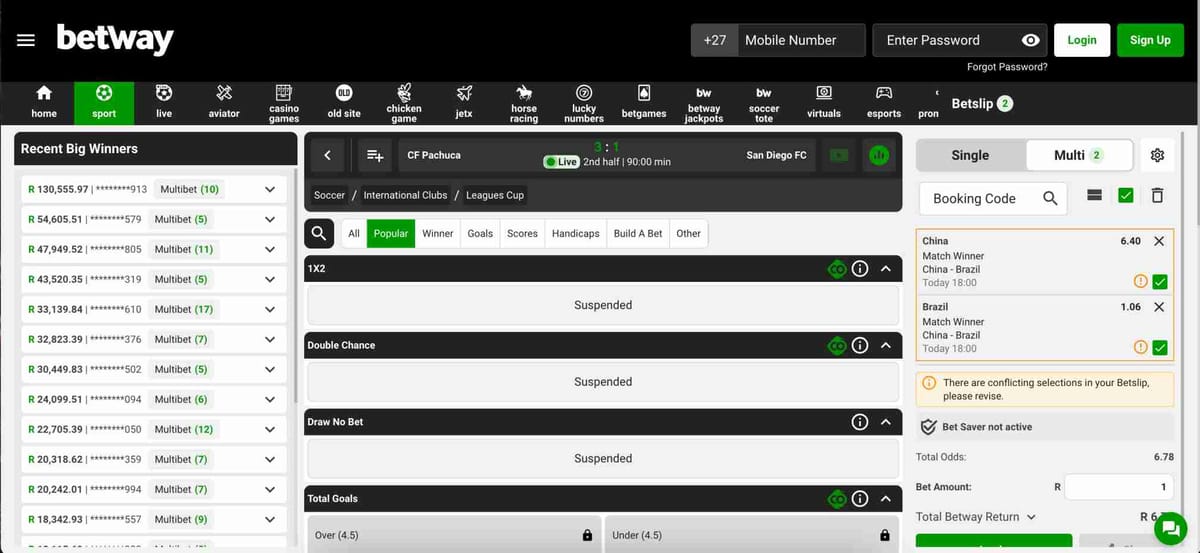
Task: Toggle password visibility eye icon
Action: pyautogui.click(x=1031, y=40)
